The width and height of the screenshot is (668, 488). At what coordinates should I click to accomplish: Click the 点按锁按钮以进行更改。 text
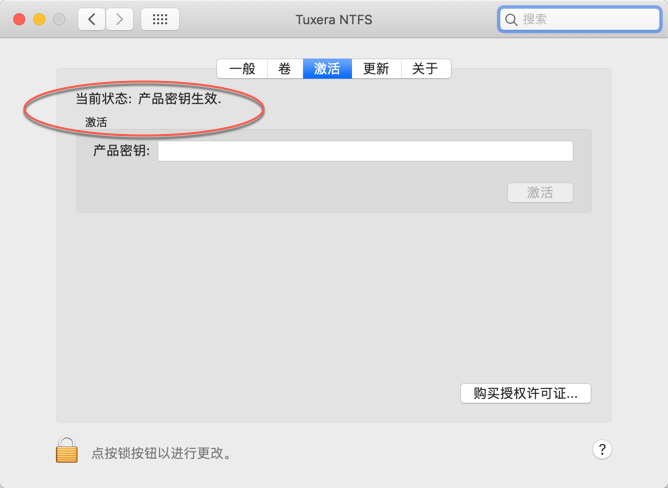point(161,453)
